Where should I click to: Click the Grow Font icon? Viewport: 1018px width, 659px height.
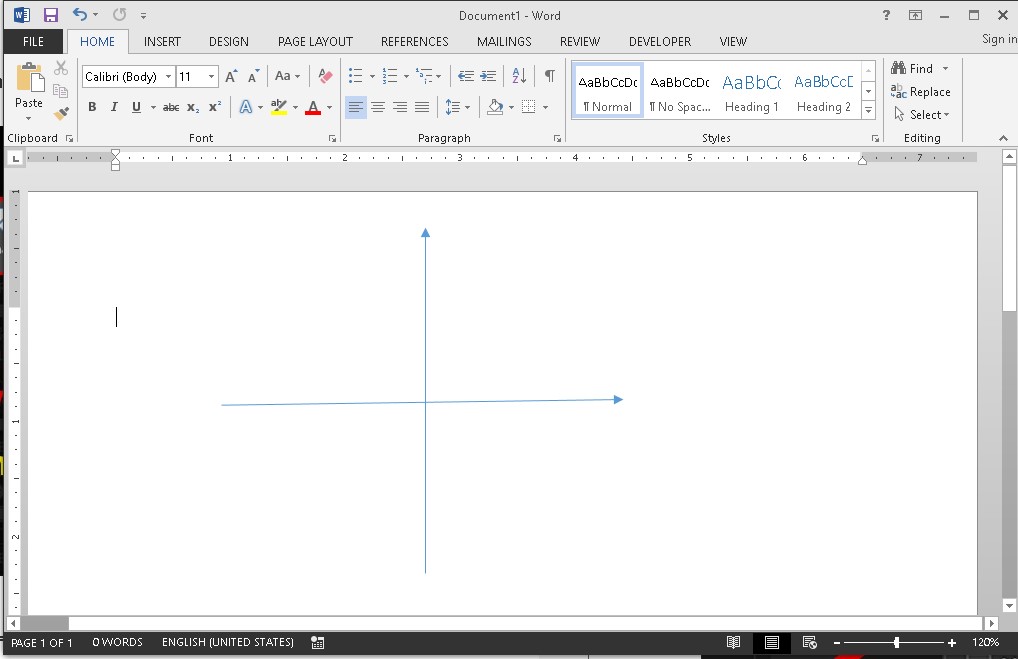231,76
